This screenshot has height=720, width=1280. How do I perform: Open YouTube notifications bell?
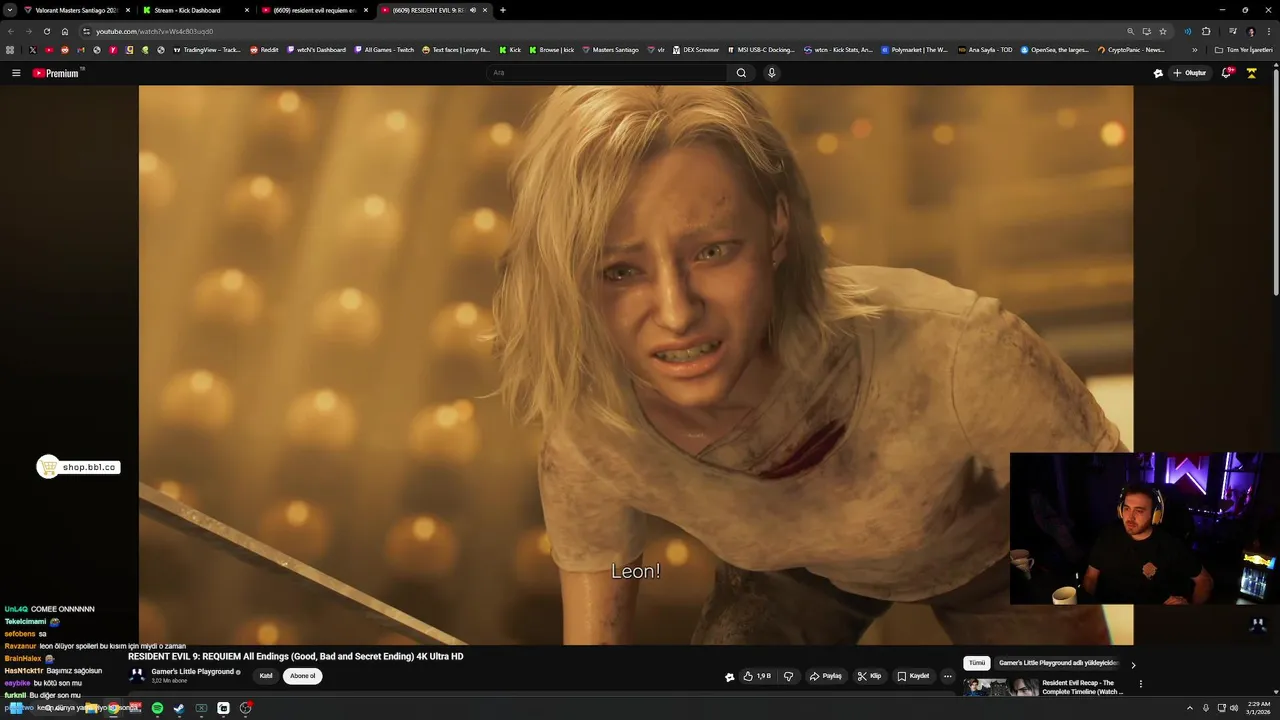[x=1227, y=73]
